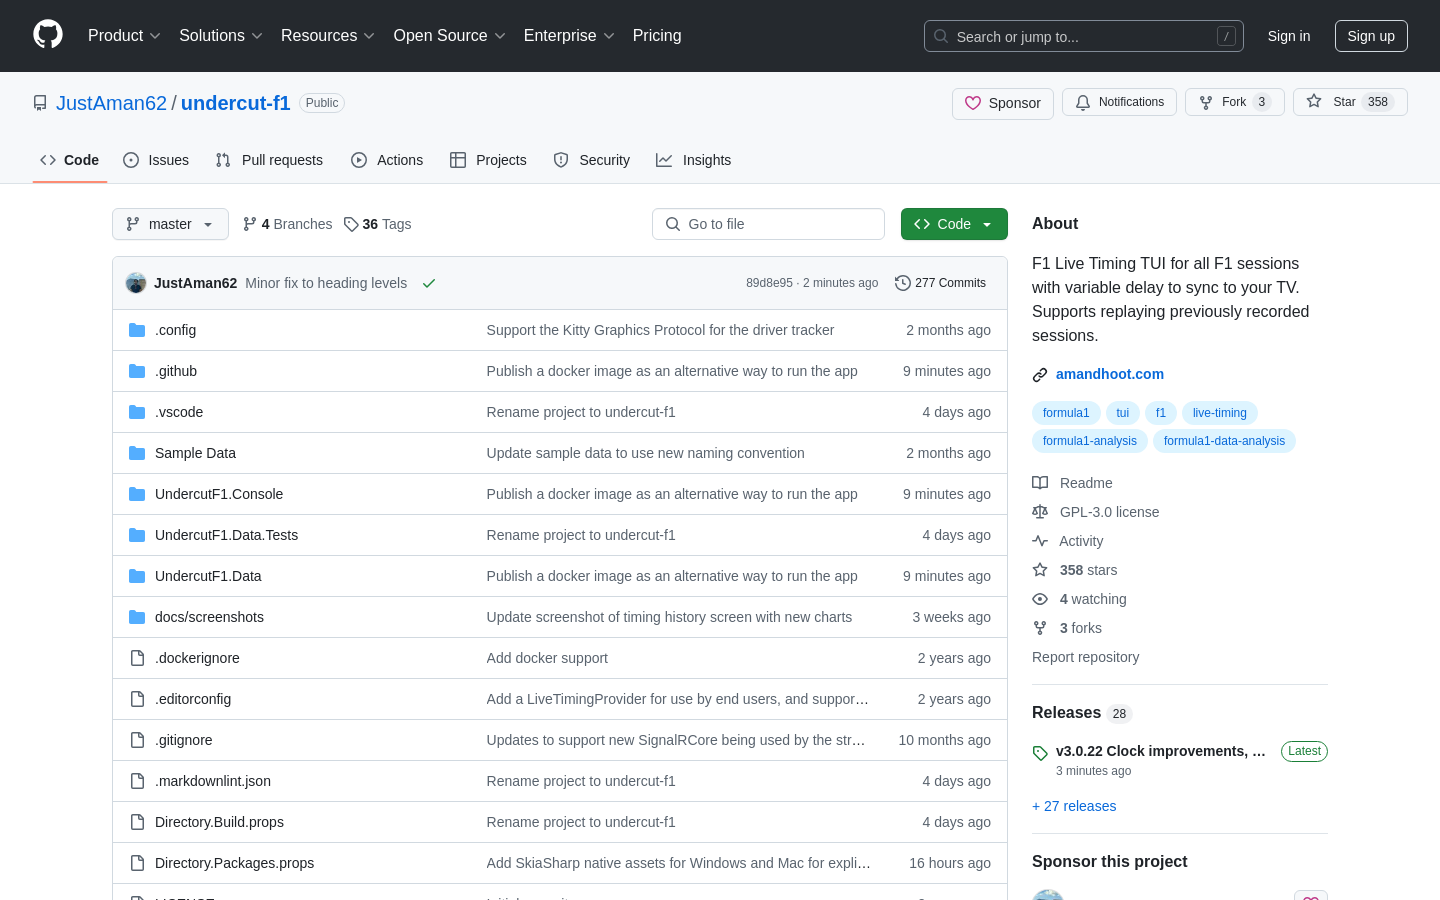The image size is (1440, 900).
Task: Click the Sign in link
Action: click(x=1289, y=36)
